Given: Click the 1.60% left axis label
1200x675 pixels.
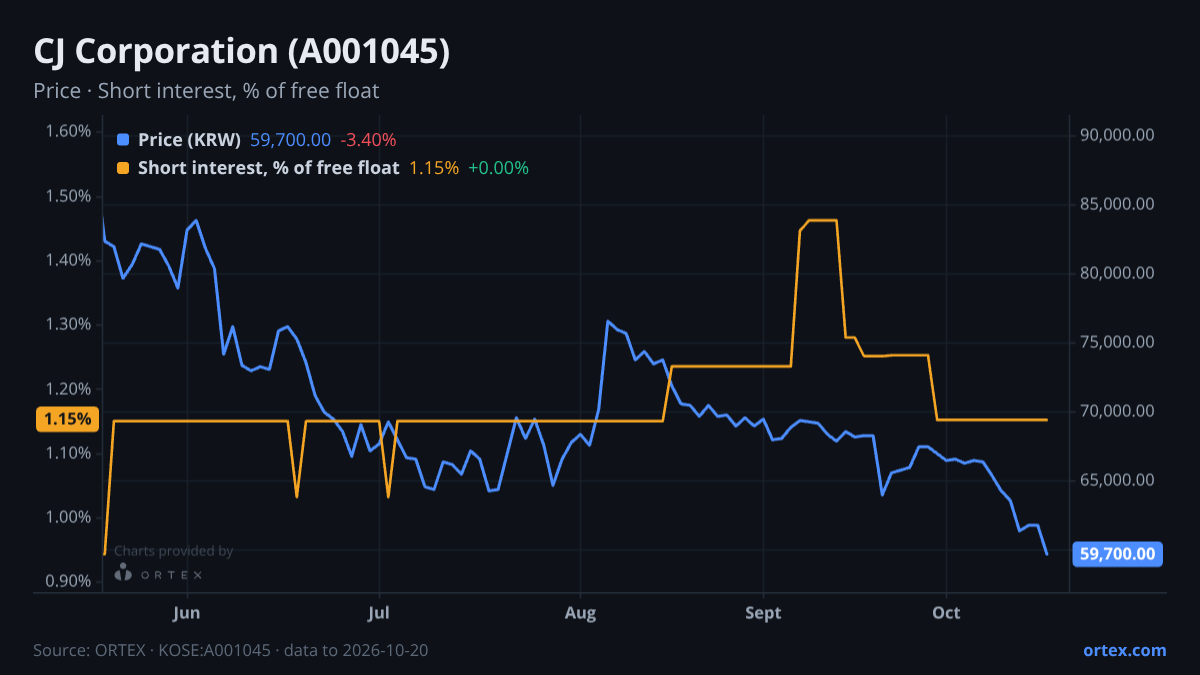Looking at the screenshot, I should (x=68, y=132).
